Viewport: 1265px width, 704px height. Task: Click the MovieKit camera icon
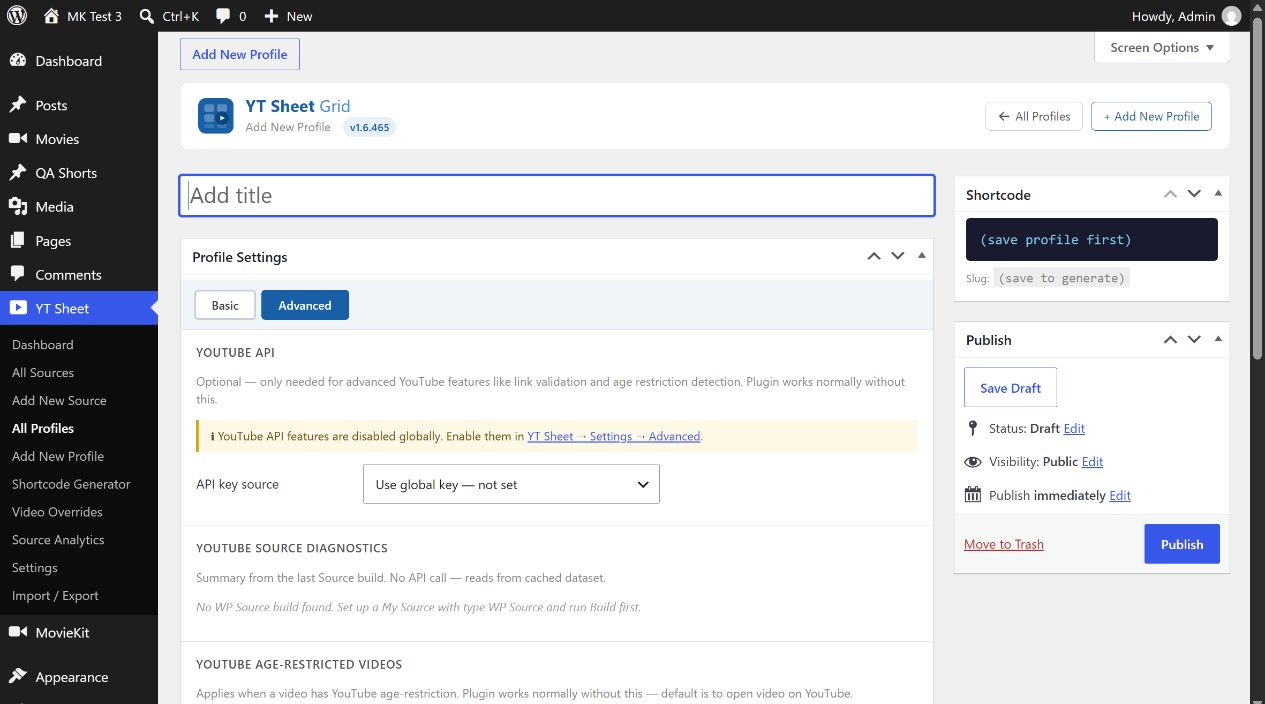[17, 632]
